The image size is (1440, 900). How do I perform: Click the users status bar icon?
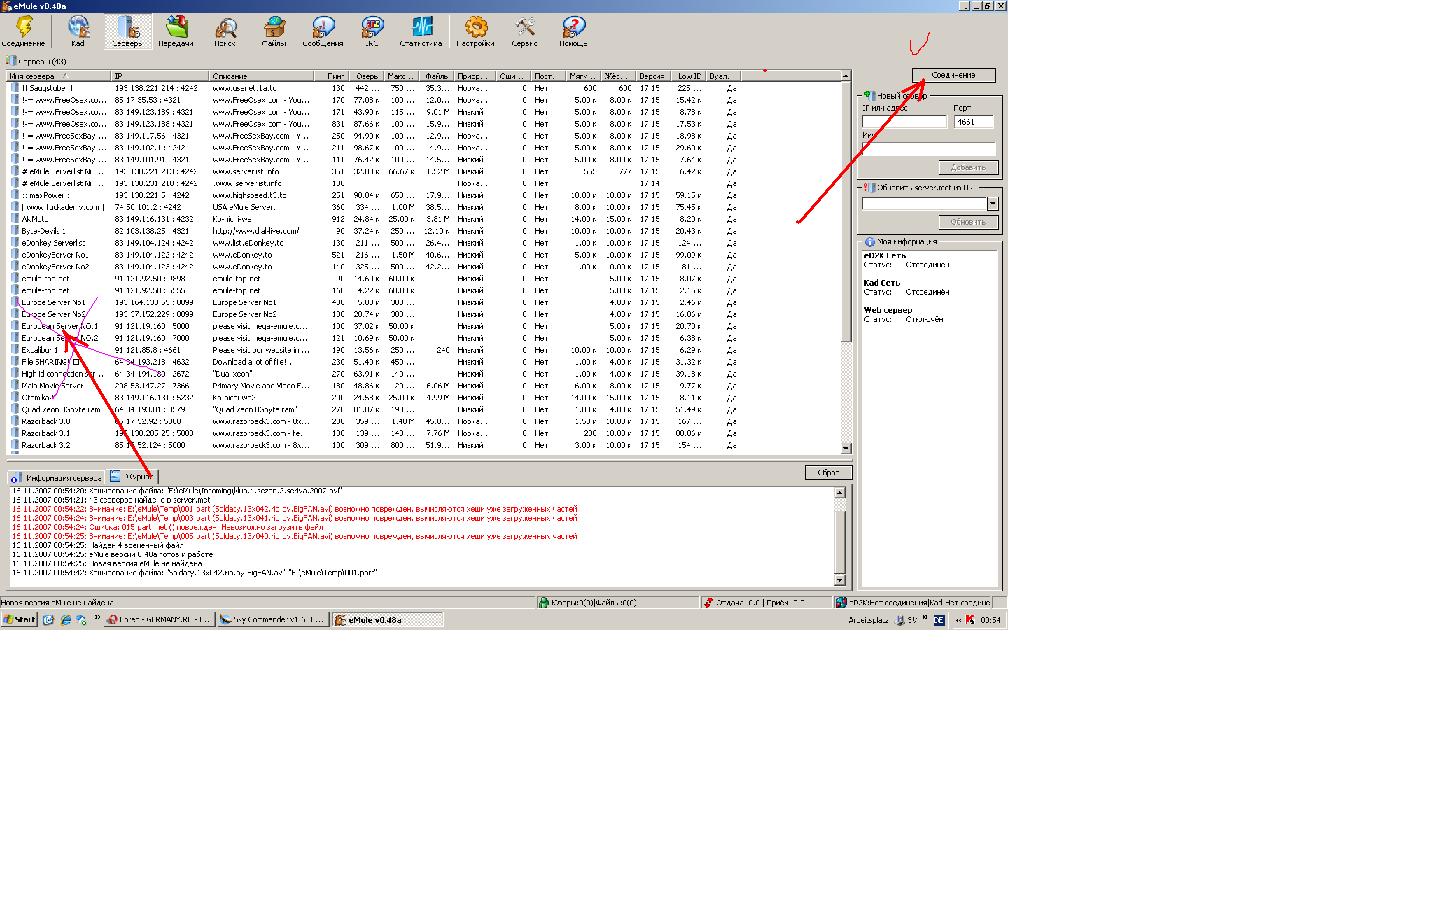click(544, 603)
